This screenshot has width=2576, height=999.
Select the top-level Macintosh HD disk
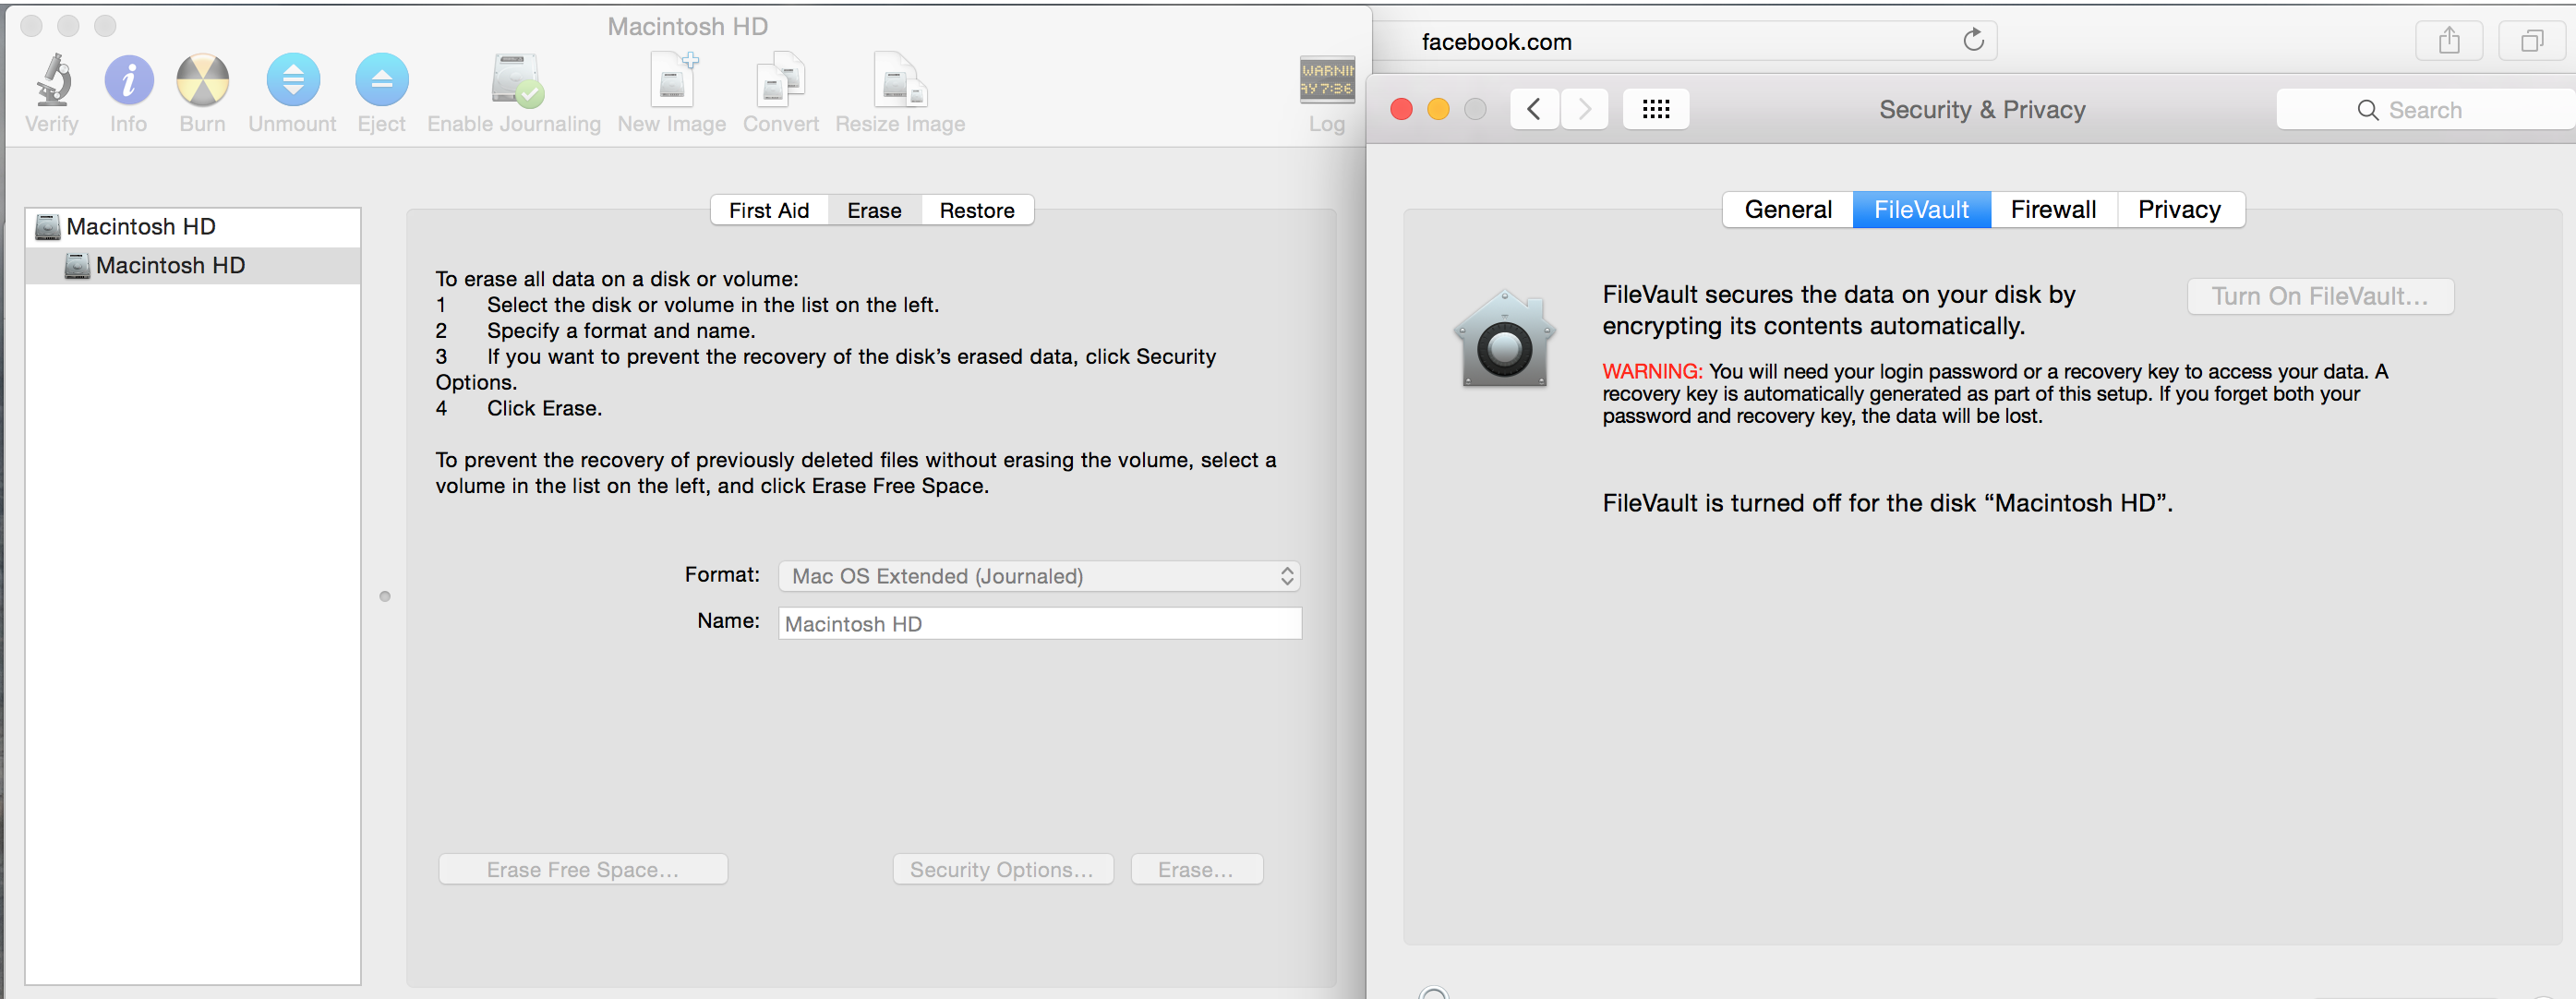(141, 227)
